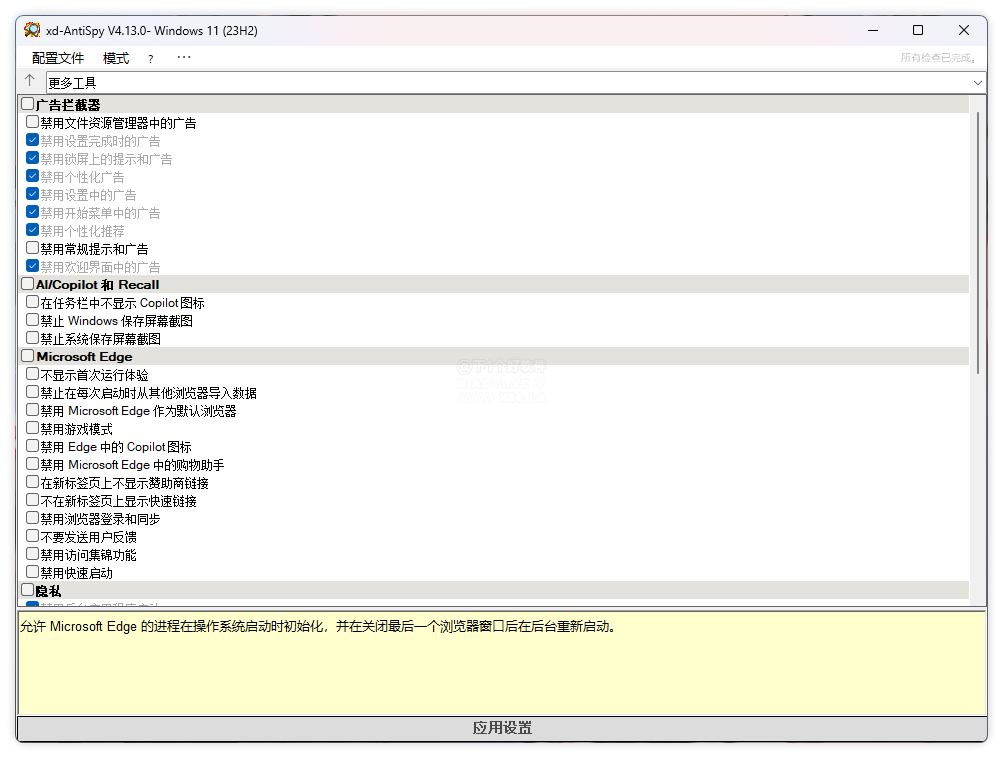Toggle the 隐私 group checkbox

pyautogui.click(x=28, y=590)
